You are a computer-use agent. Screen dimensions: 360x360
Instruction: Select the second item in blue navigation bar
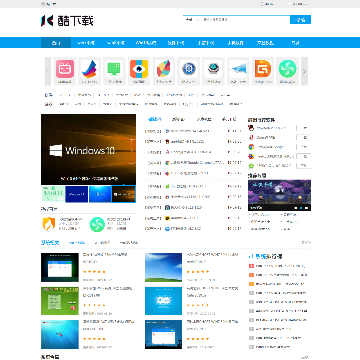(86, 43)
